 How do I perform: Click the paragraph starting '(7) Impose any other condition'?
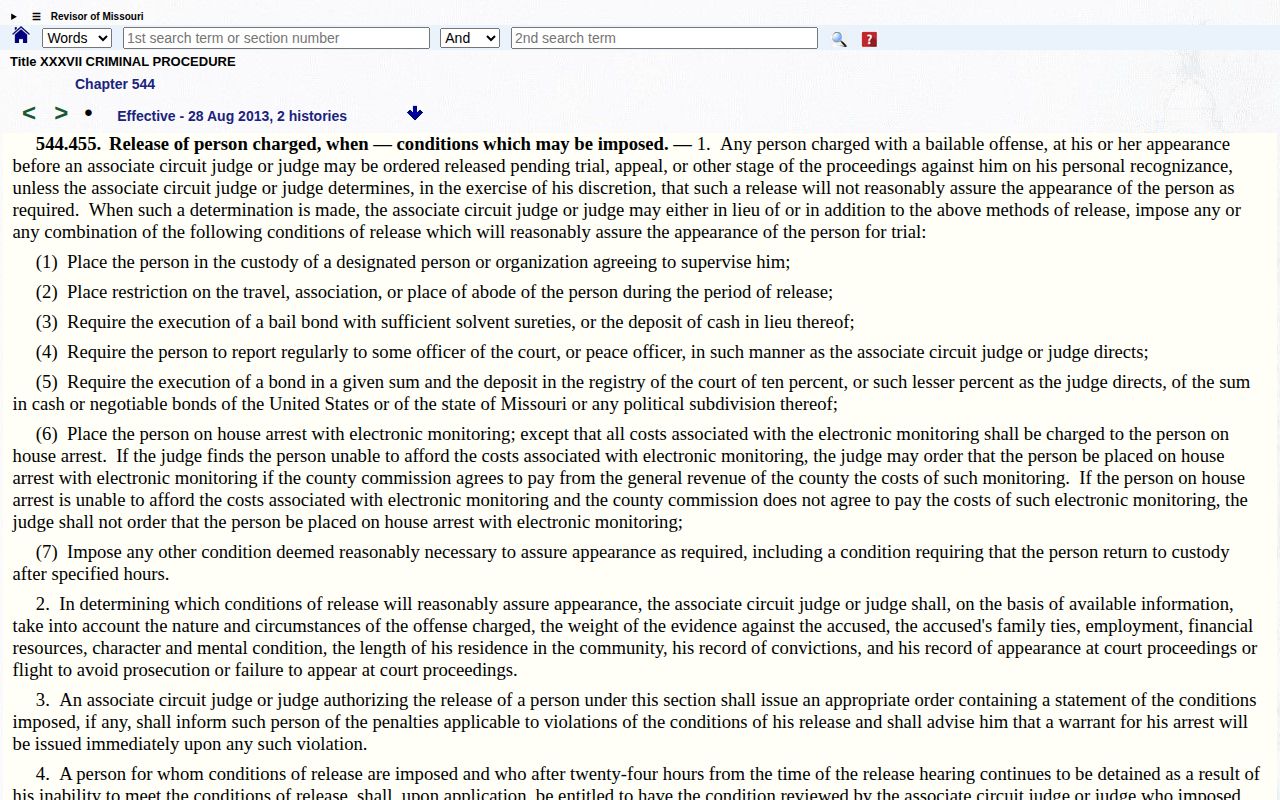[x=621, y=563]
